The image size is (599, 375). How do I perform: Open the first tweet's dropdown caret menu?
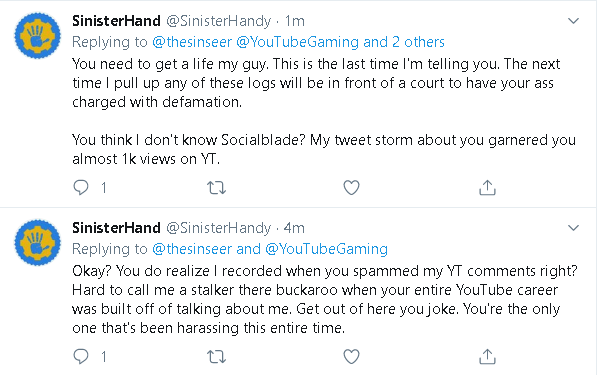tap(573, 21)
